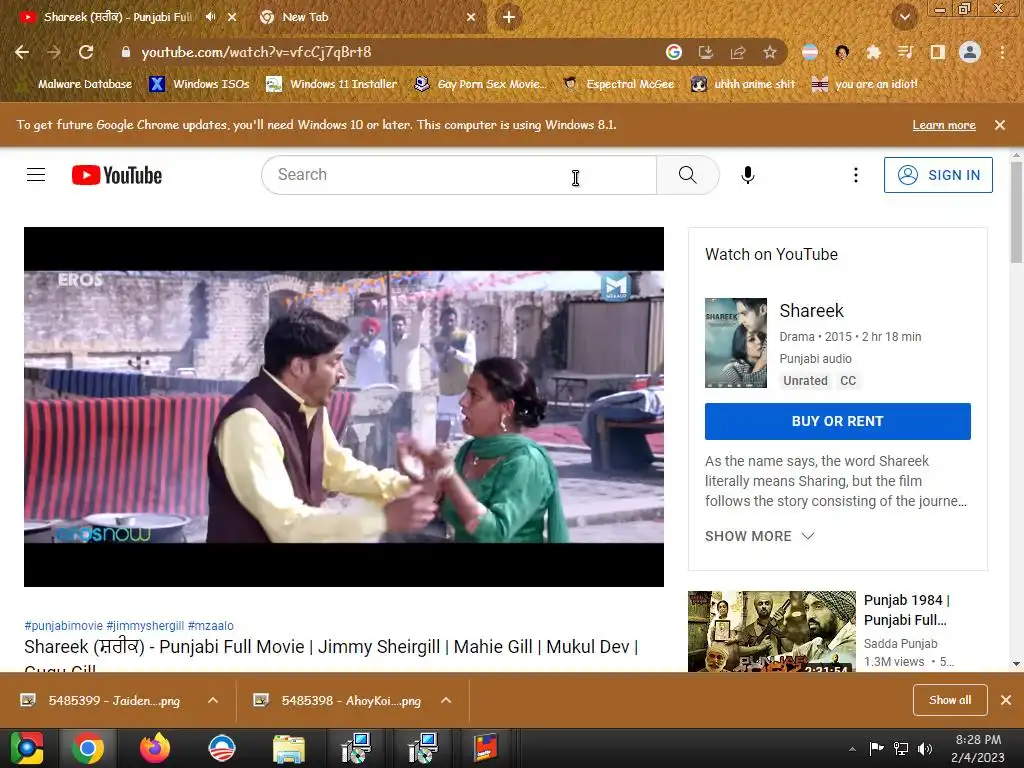Open the 'uhhh anime shit' bookmark
The image size is (1024, 768).
[744, 84]
